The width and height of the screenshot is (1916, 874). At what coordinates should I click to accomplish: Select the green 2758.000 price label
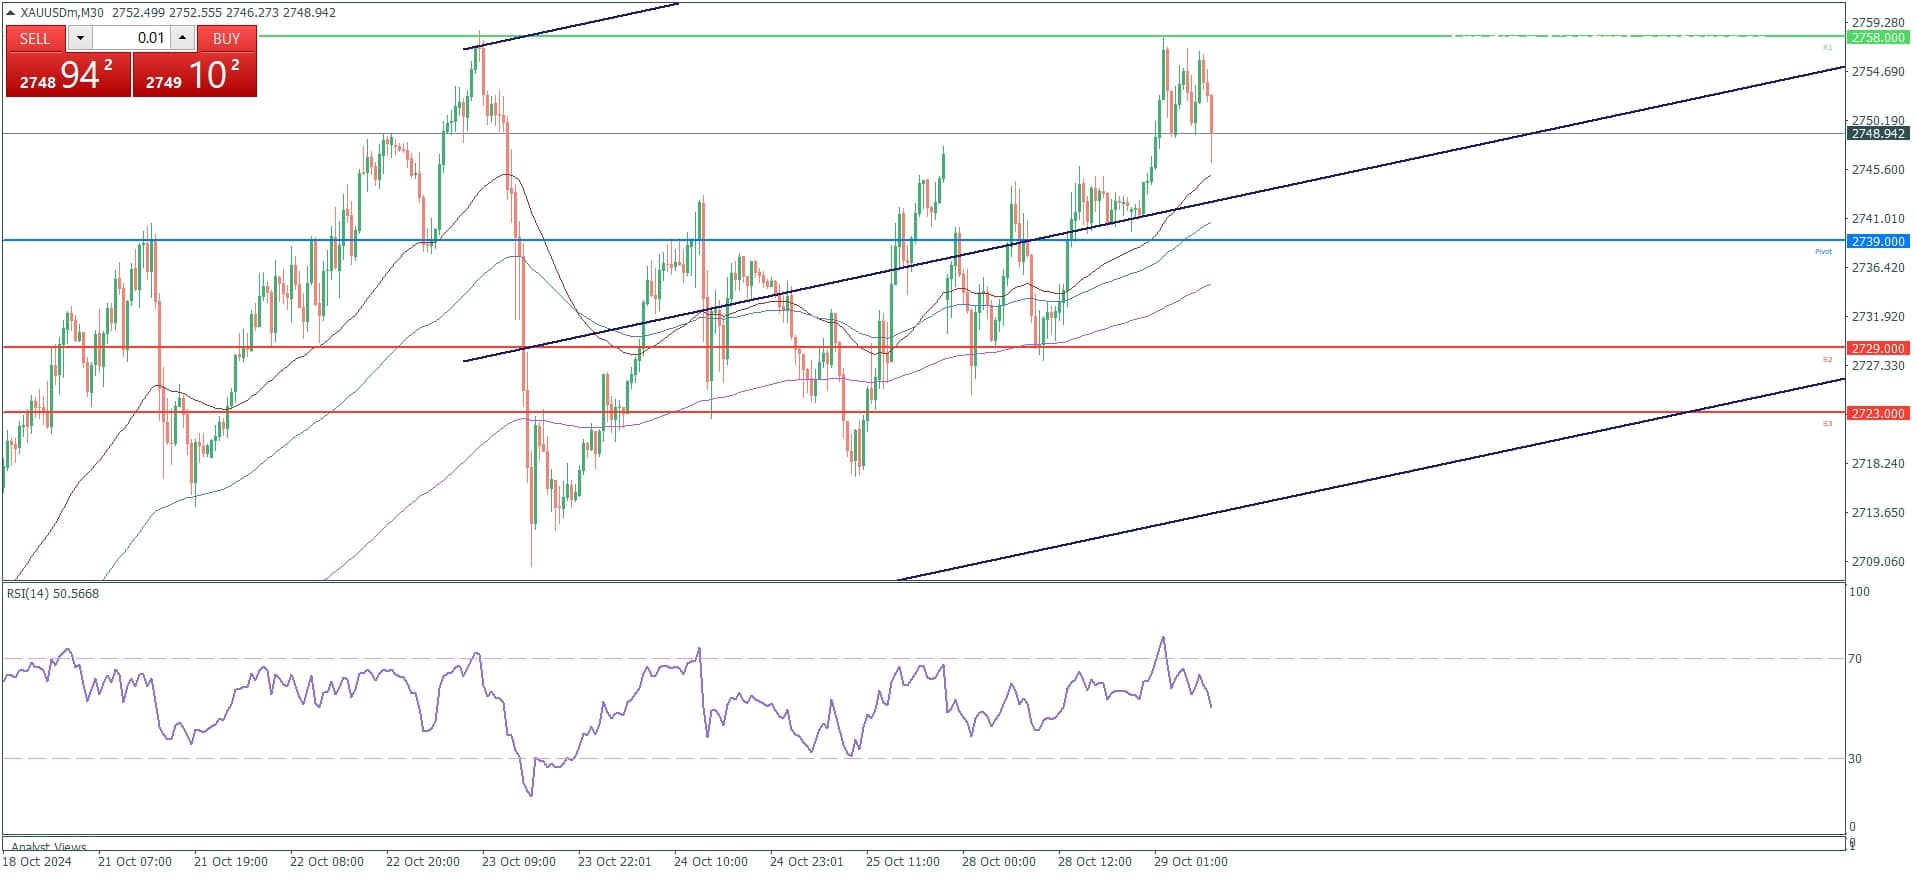coord(1877,38)
